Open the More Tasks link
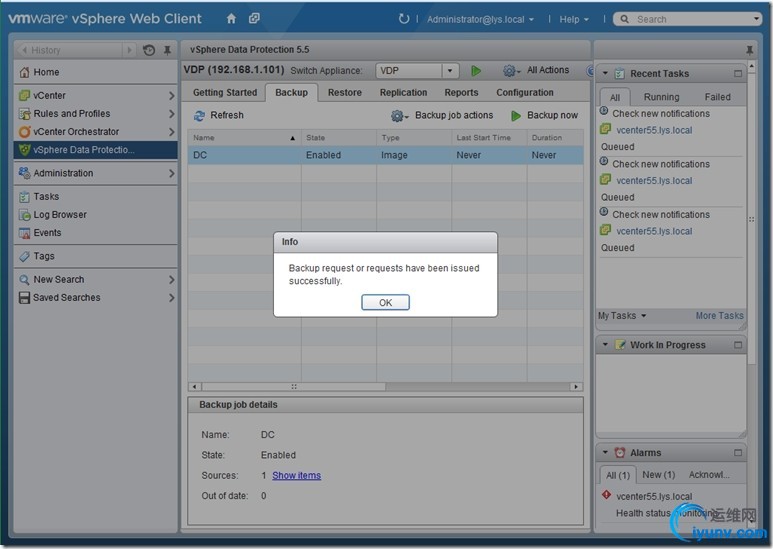This screenshot has width=773, height=549. 719,315
